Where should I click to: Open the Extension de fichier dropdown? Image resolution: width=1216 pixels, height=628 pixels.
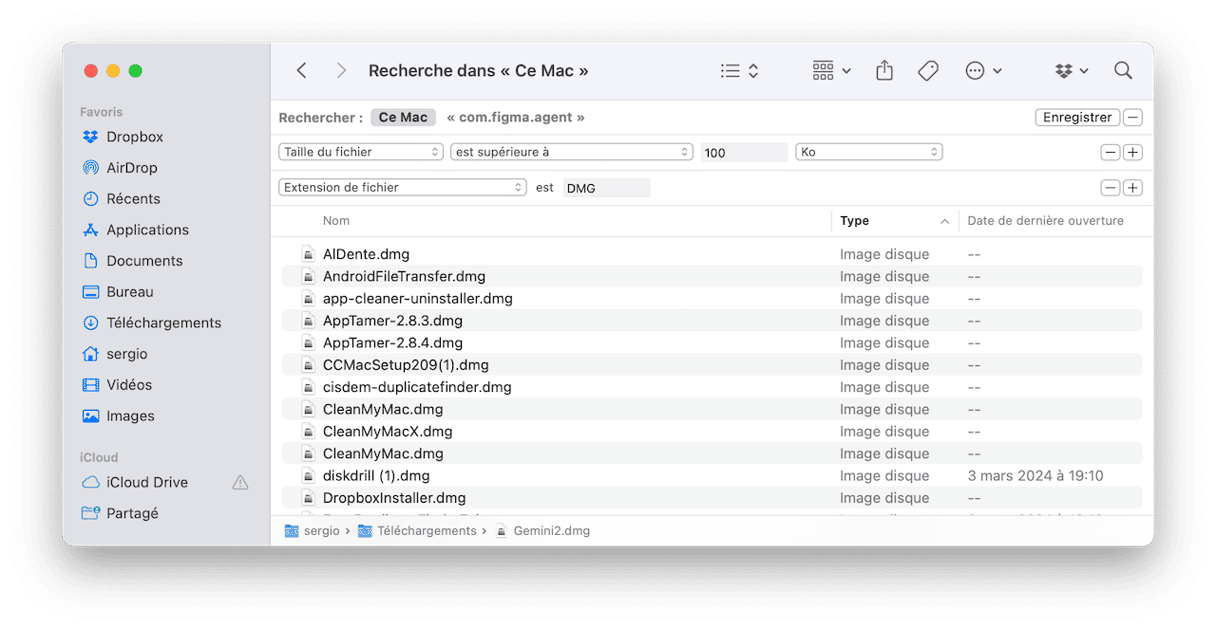pos(403,187)
